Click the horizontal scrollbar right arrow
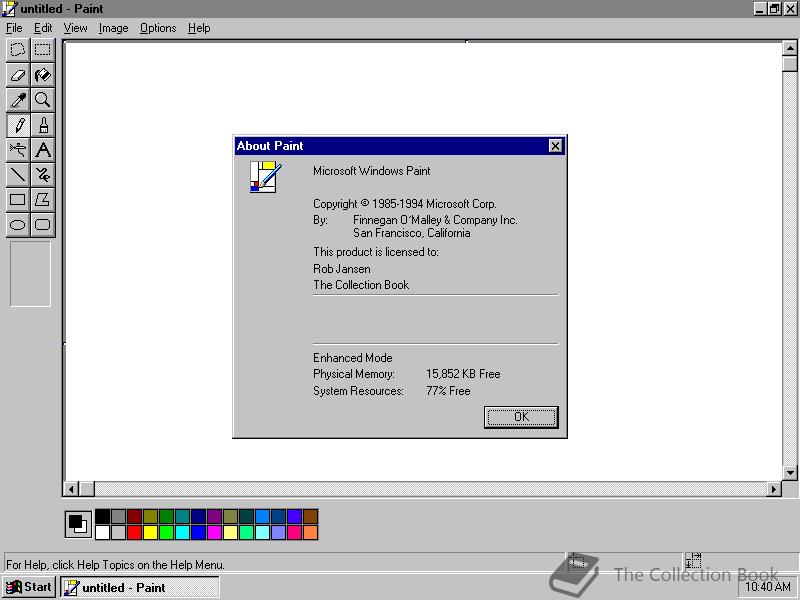The image size is (800, 600). pyautogui.click(x=774, y=489)
